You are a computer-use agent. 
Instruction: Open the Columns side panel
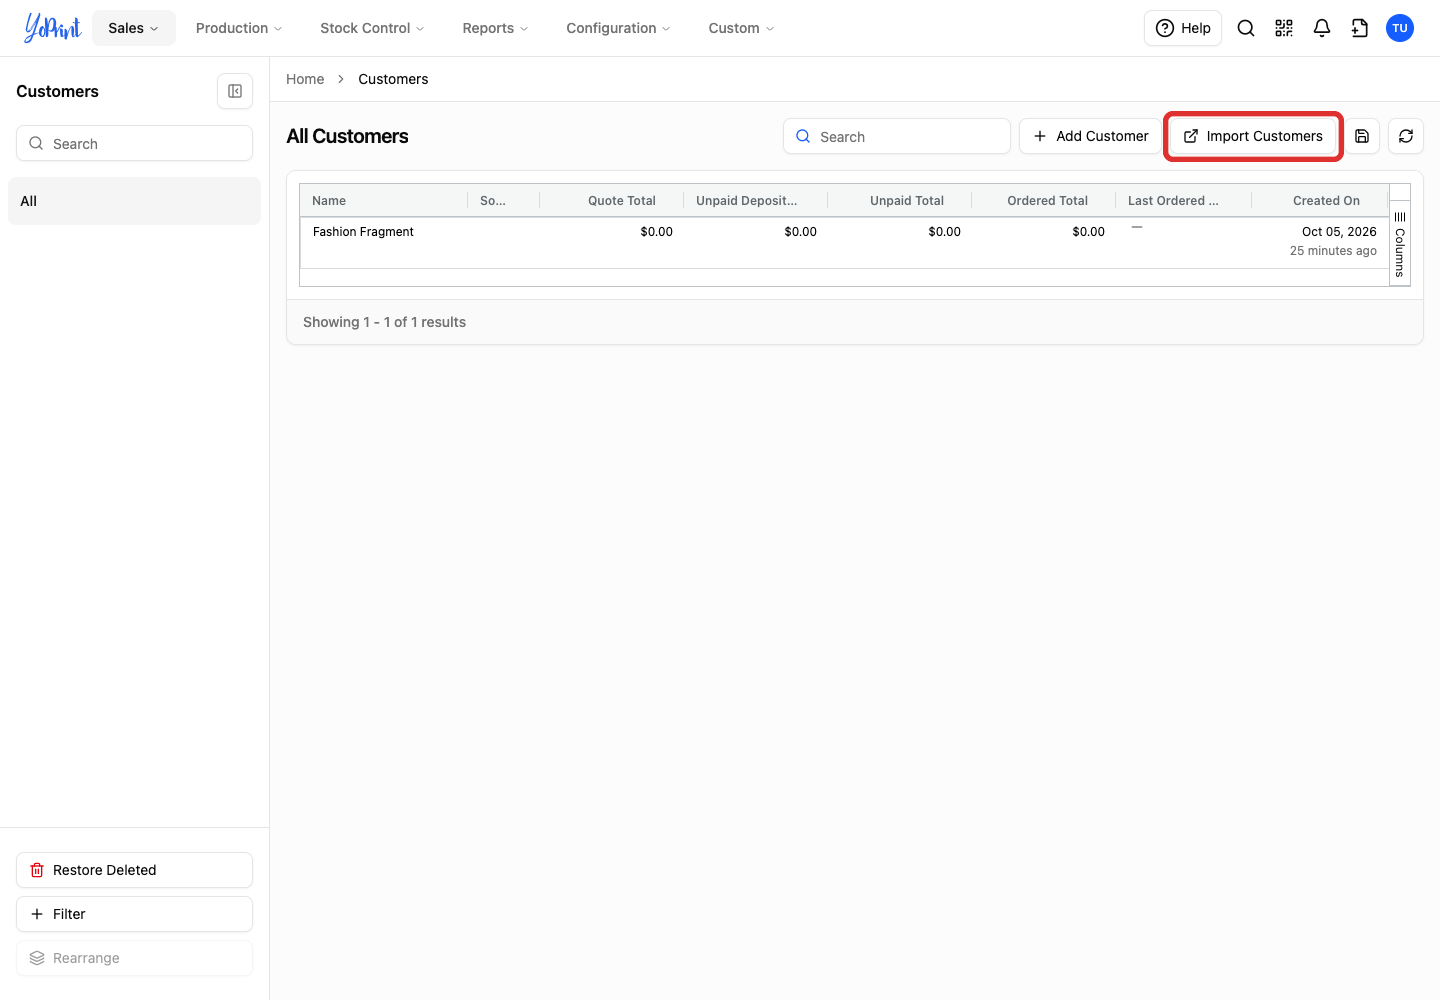pyautogui.click(x=1400, y=244)
